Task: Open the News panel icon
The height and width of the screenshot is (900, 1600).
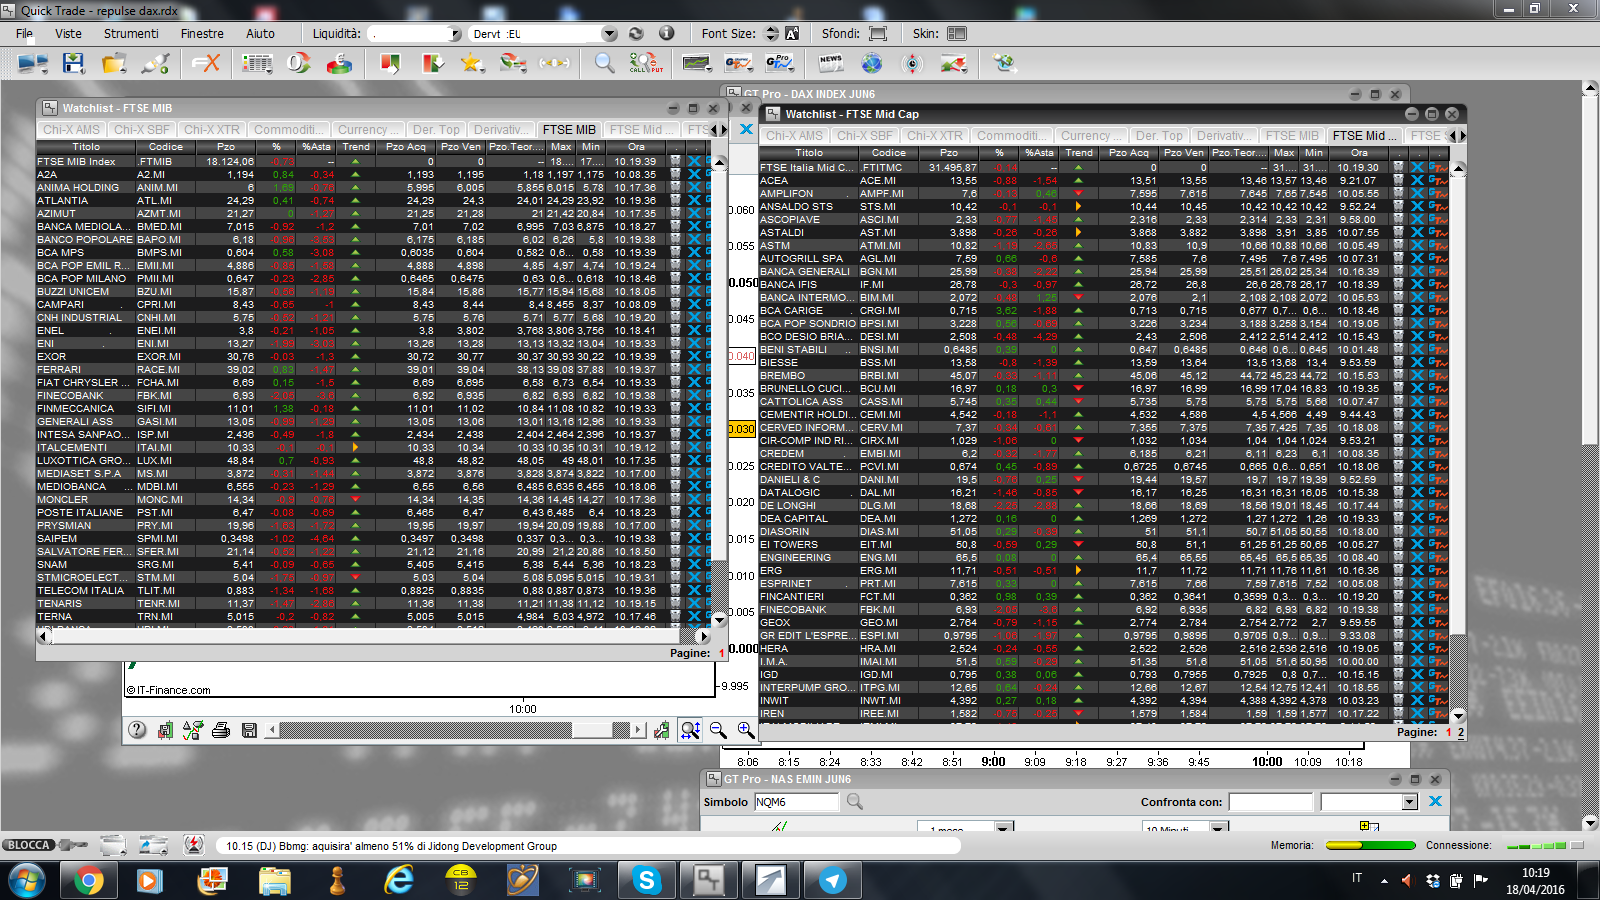Action: (831, 63)
